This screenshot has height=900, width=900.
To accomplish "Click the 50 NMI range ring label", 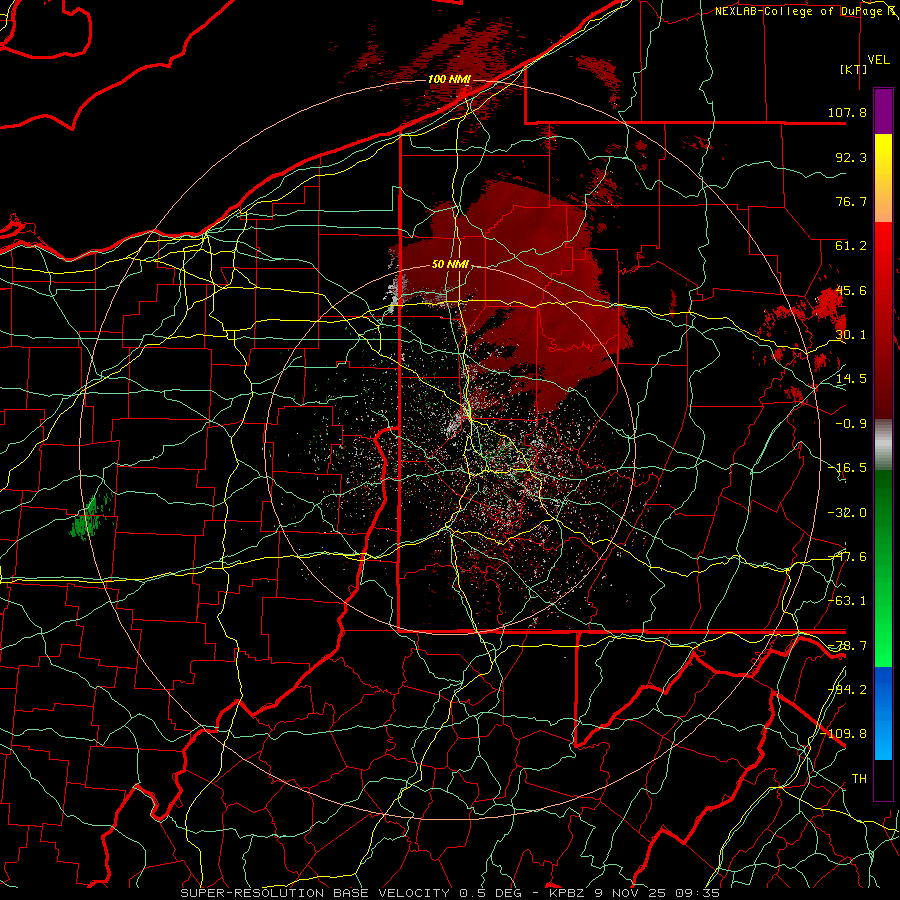I will (450, 264).
